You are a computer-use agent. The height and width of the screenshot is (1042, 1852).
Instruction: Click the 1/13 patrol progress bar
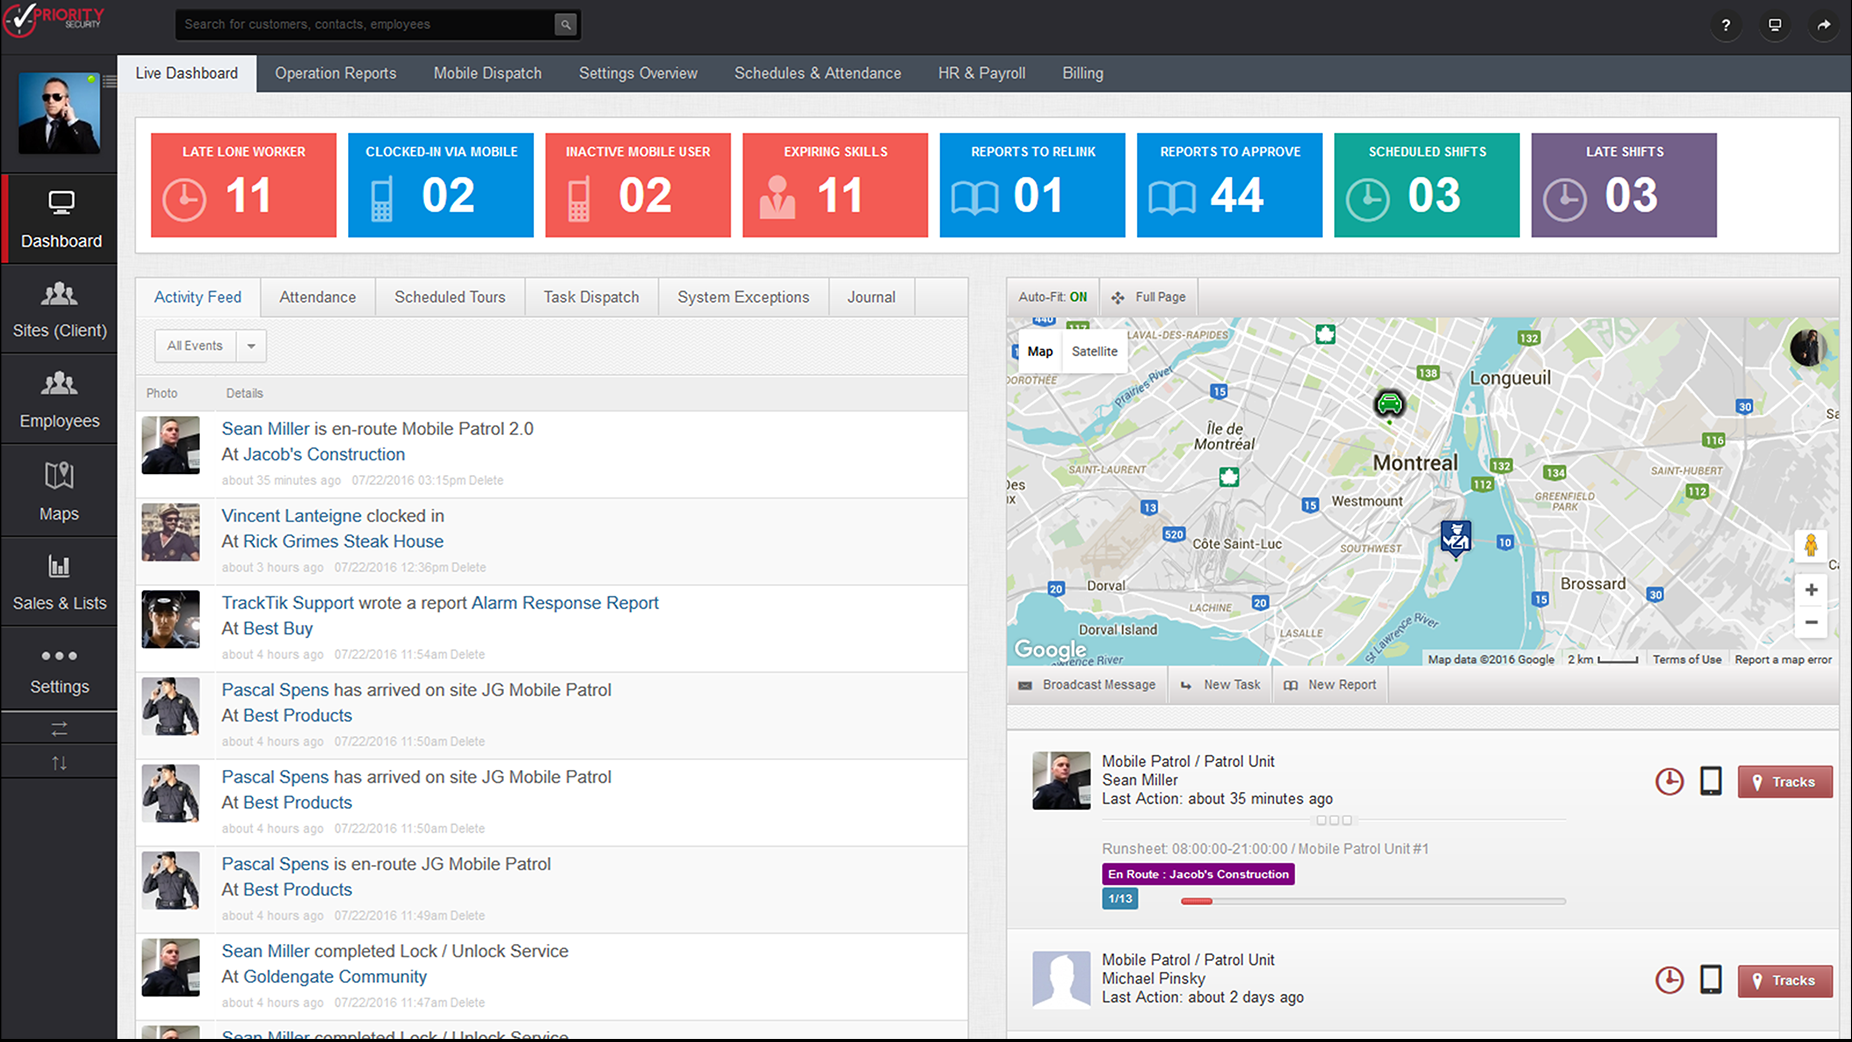tap(1120, 898)
